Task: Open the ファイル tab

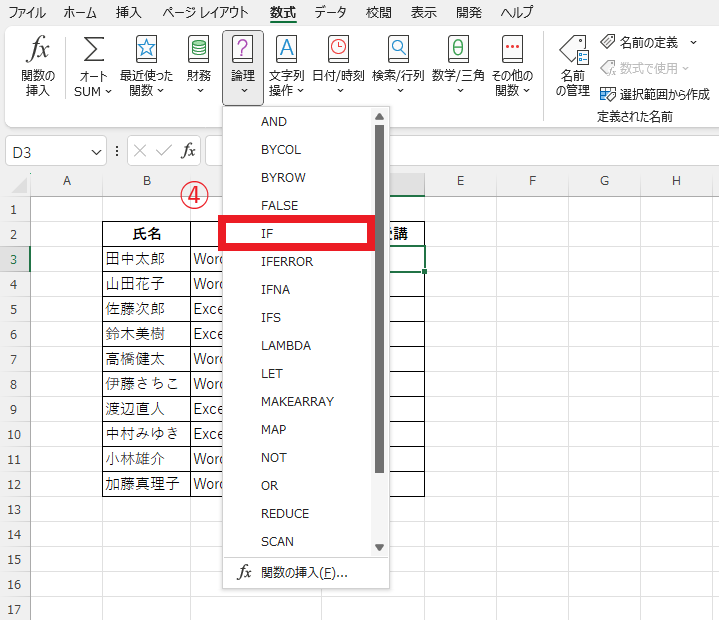Action: 27,12
